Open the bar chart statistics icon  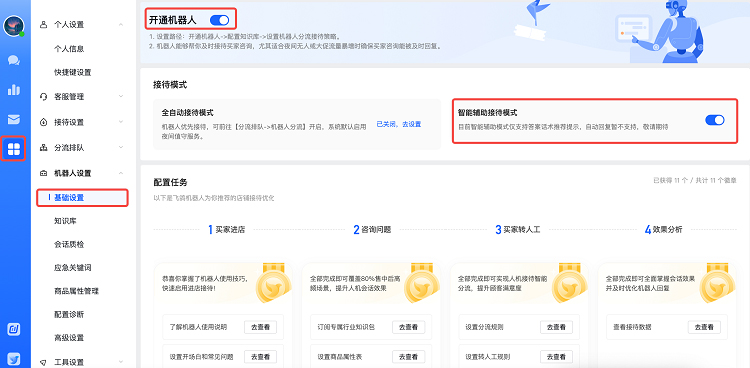pyautogui.click(x=14, y=89)
